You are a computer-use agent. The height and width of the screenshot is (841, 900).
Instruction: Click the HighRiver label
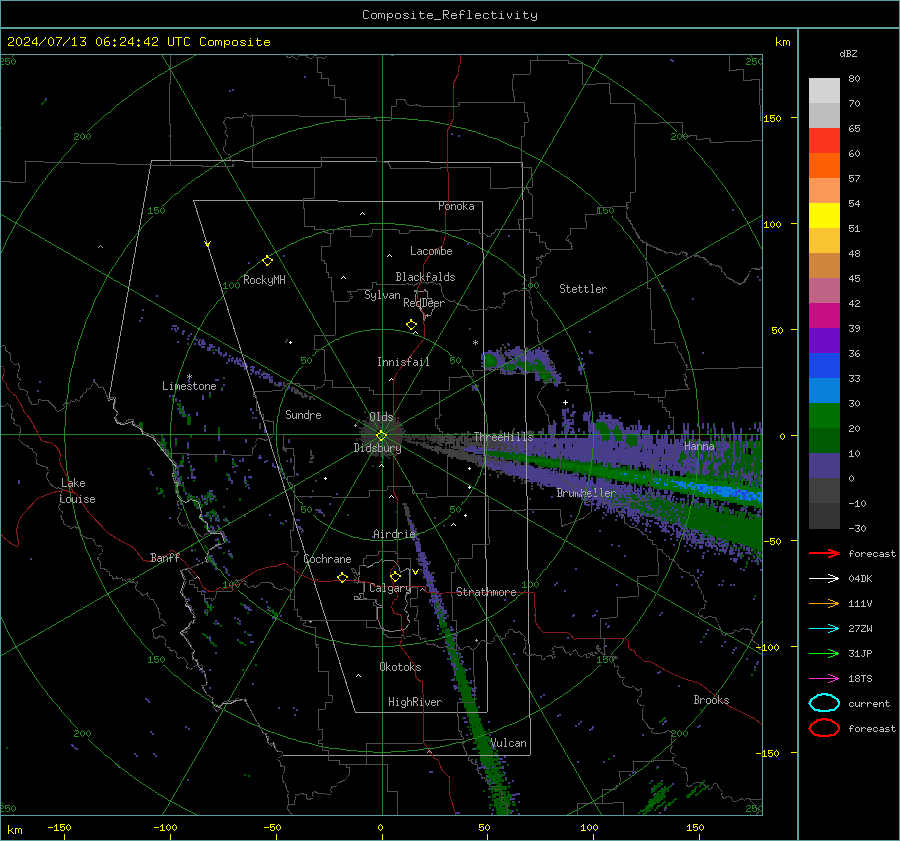click(415, 702)
